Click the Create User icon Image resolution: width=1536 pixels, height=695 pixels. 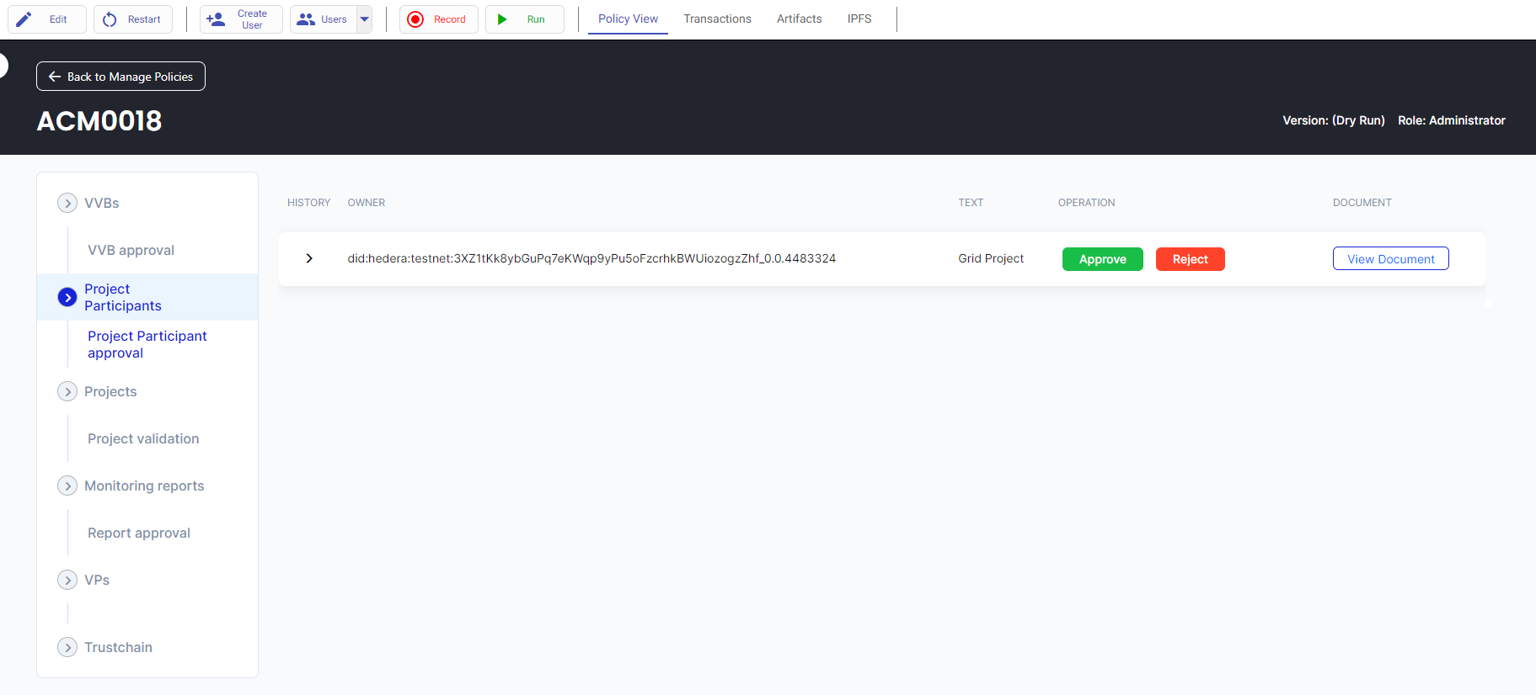215,19
